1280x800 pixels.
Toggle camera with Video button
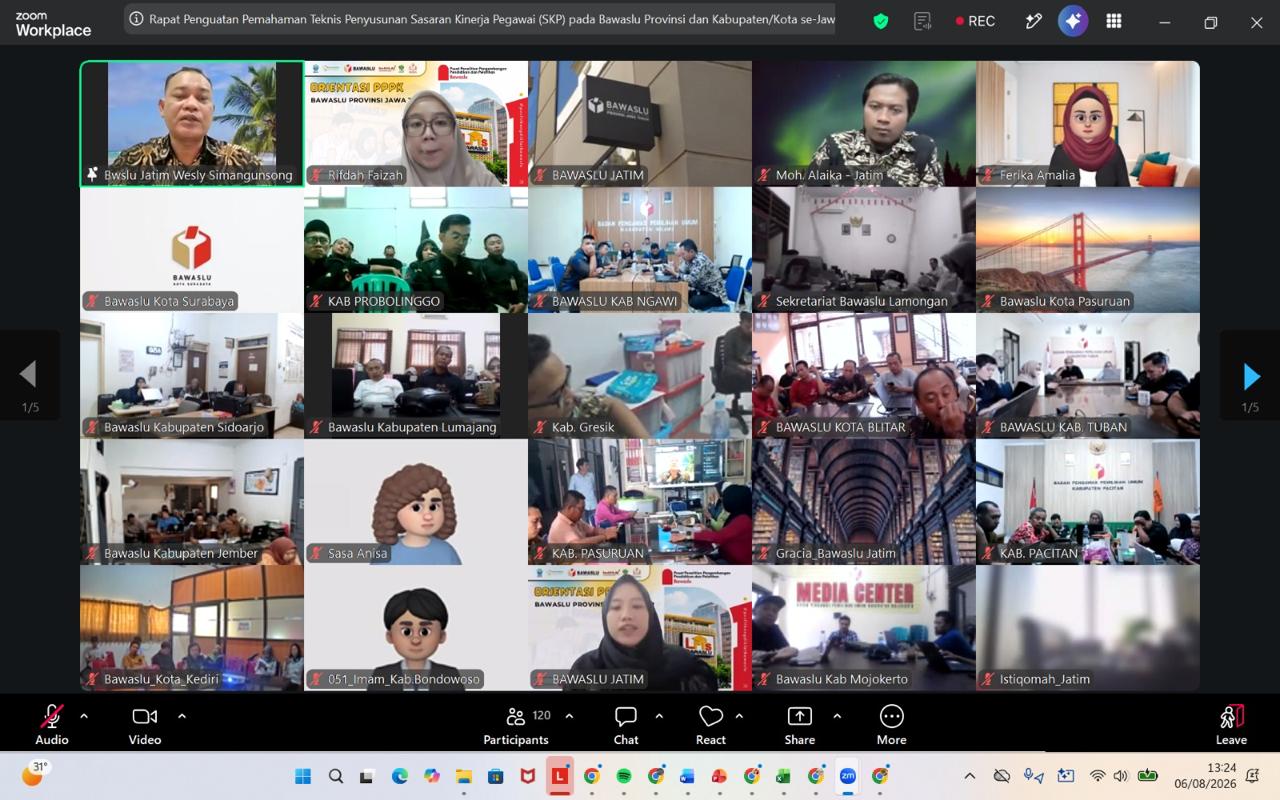pyautogui.click(x=145, y=726)
